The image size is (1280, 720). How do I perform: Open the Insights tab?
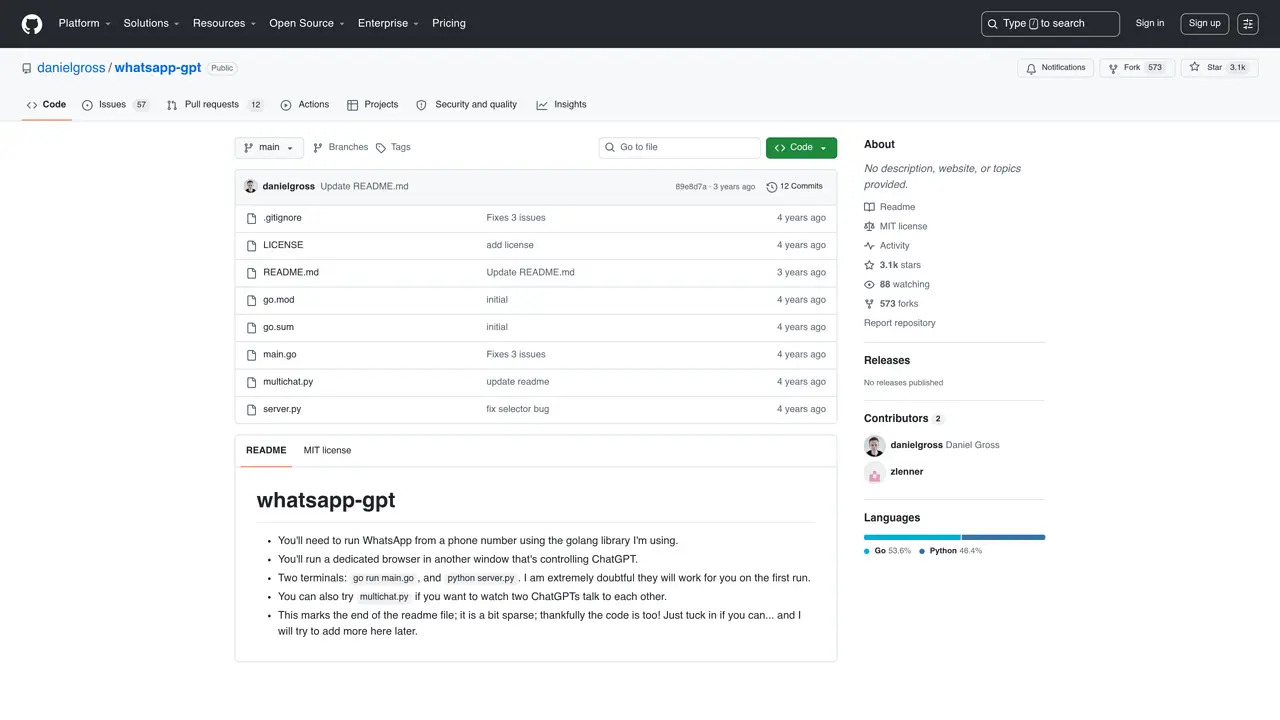(x=562, y=105)
